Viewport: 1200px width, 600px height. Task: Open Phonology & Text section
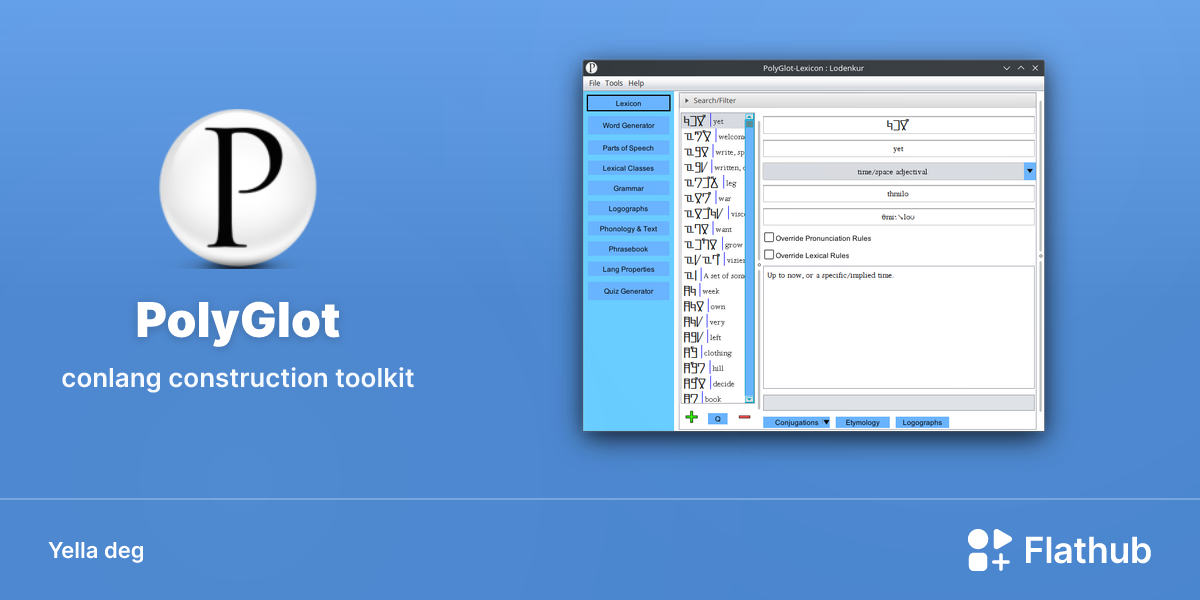pos(629,229)
